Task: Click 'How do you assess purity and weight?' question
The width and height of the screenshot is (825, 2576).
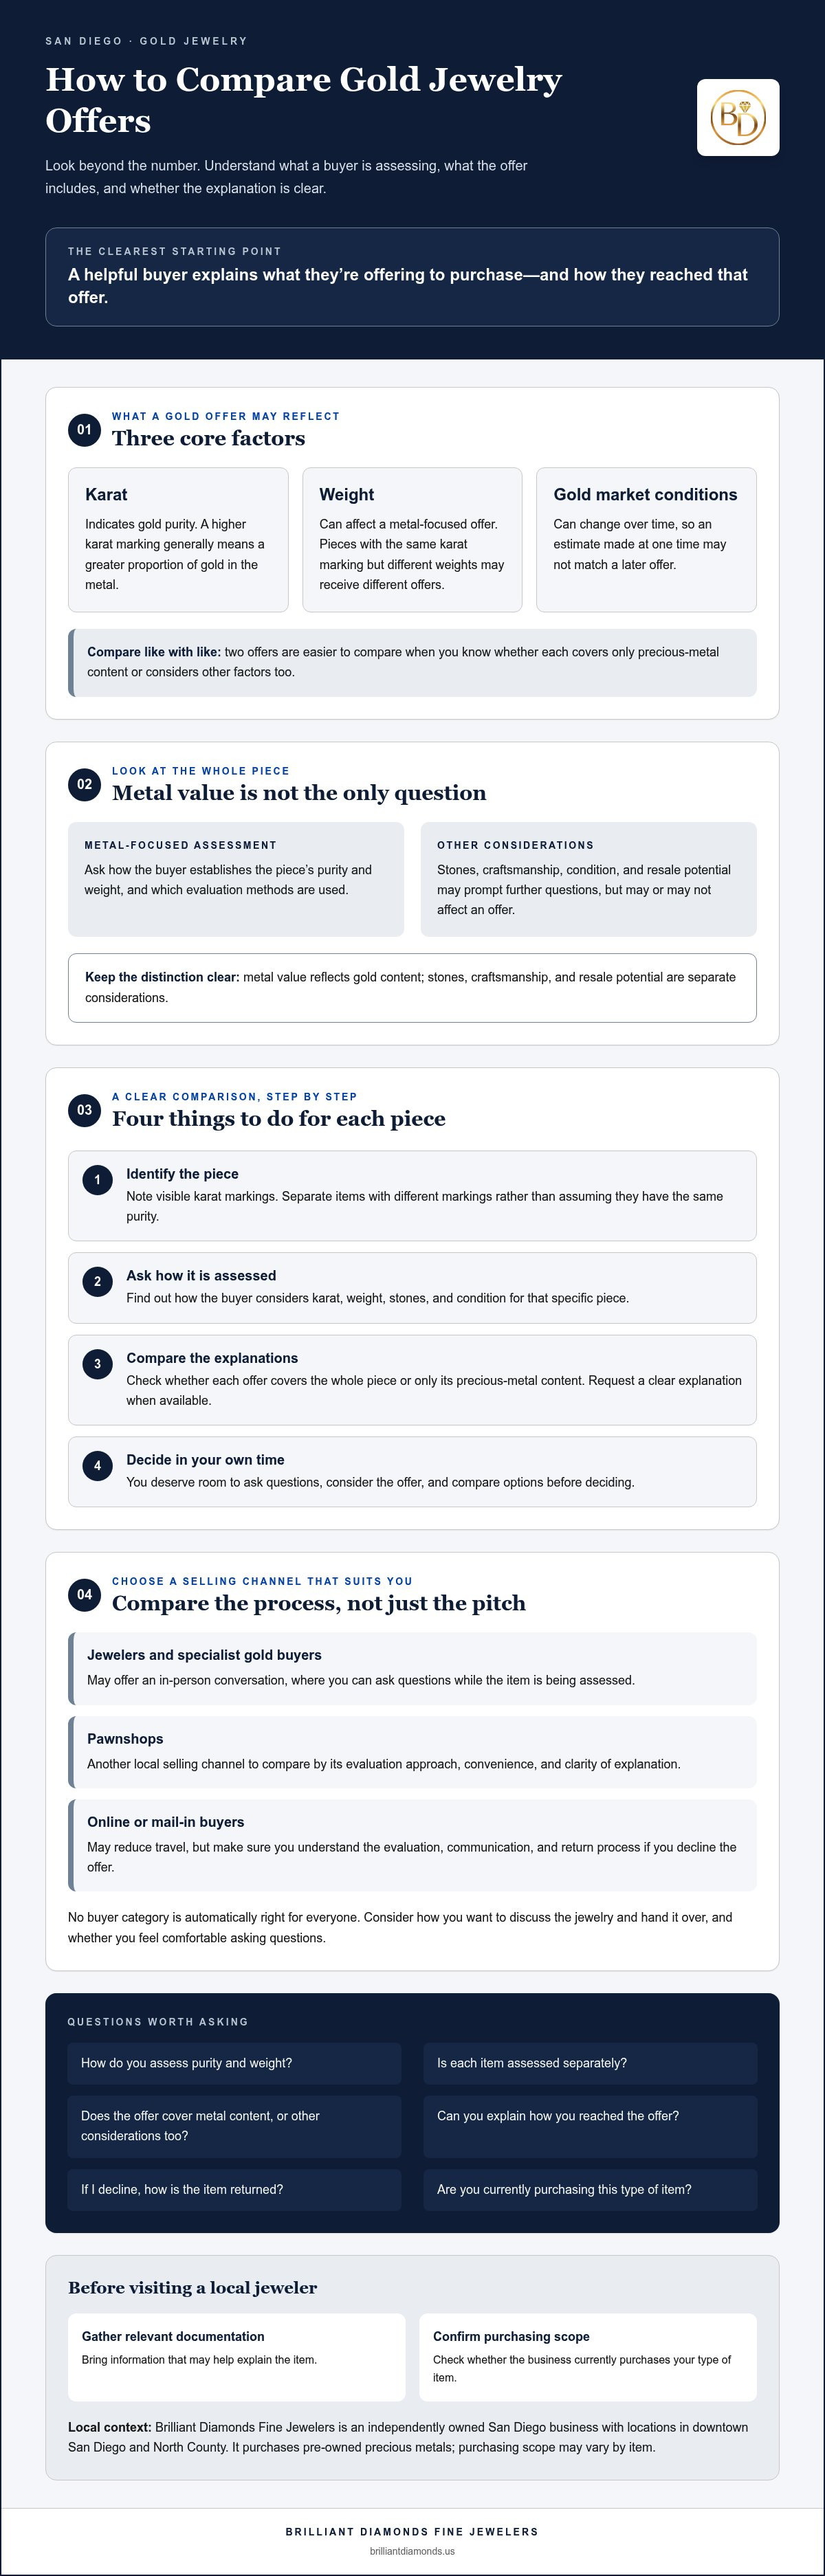Action: pos(234,2063)
